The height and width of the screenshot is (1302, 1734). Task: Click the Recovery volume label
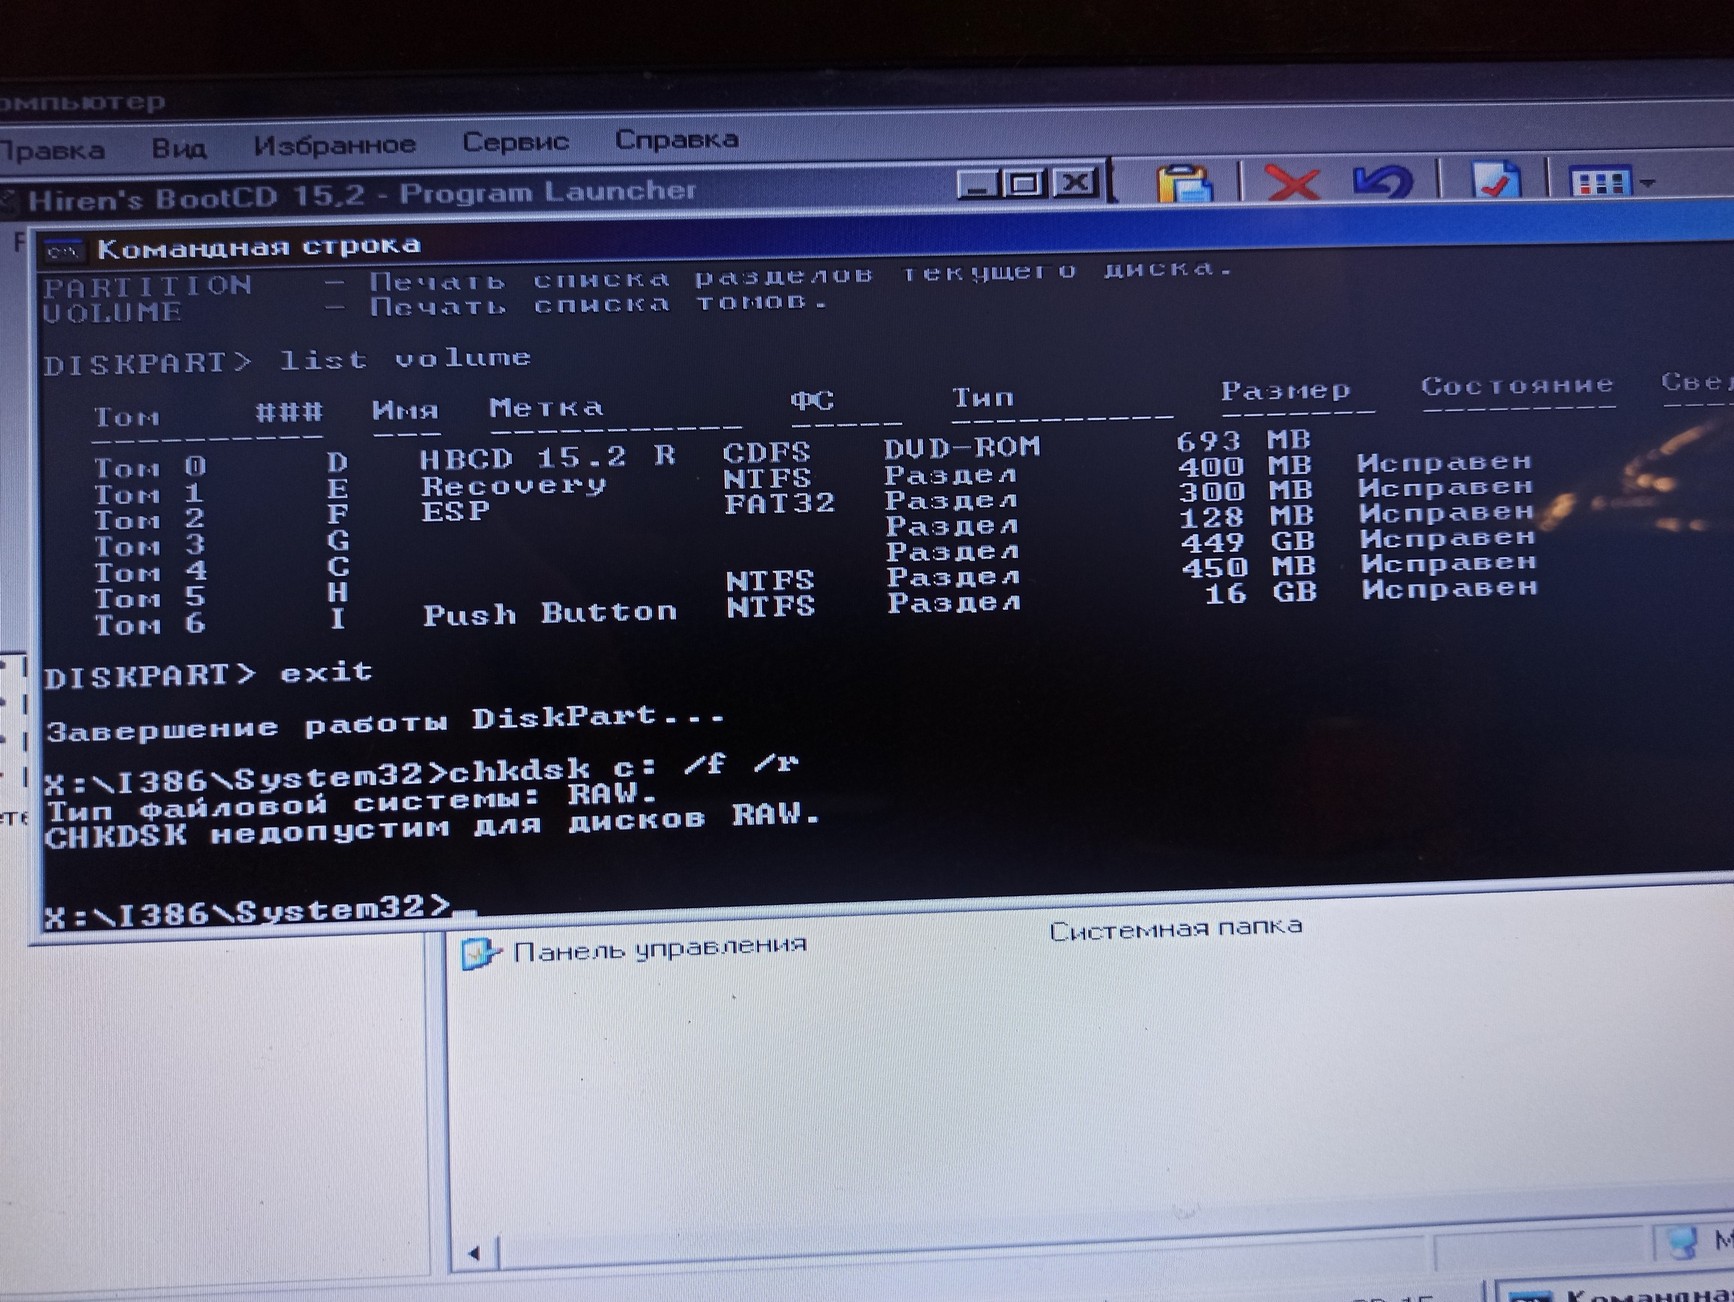tap(513, 485)
